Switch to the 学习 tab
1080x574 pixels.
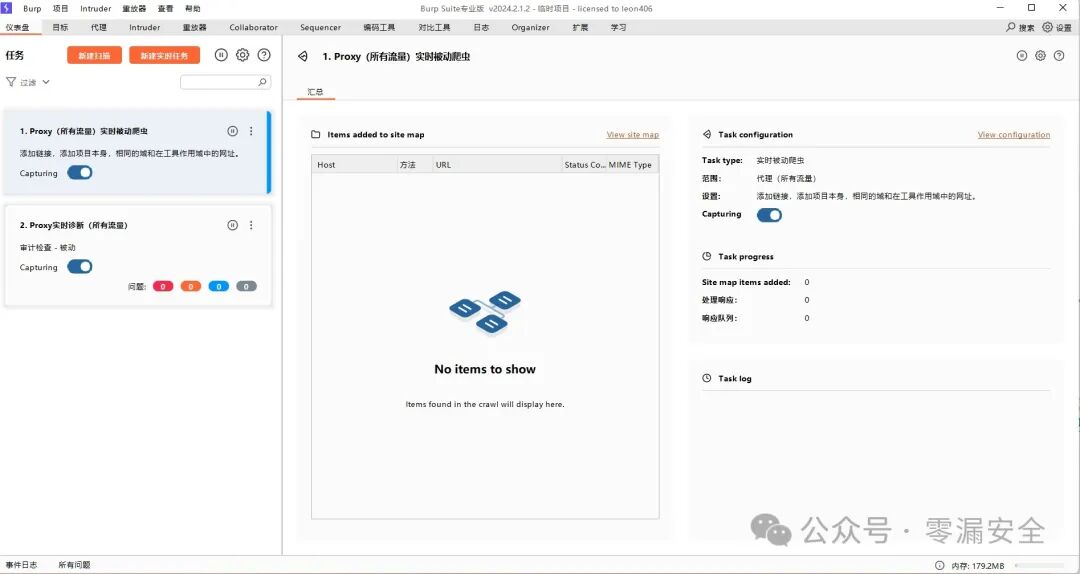pos(619,28)
